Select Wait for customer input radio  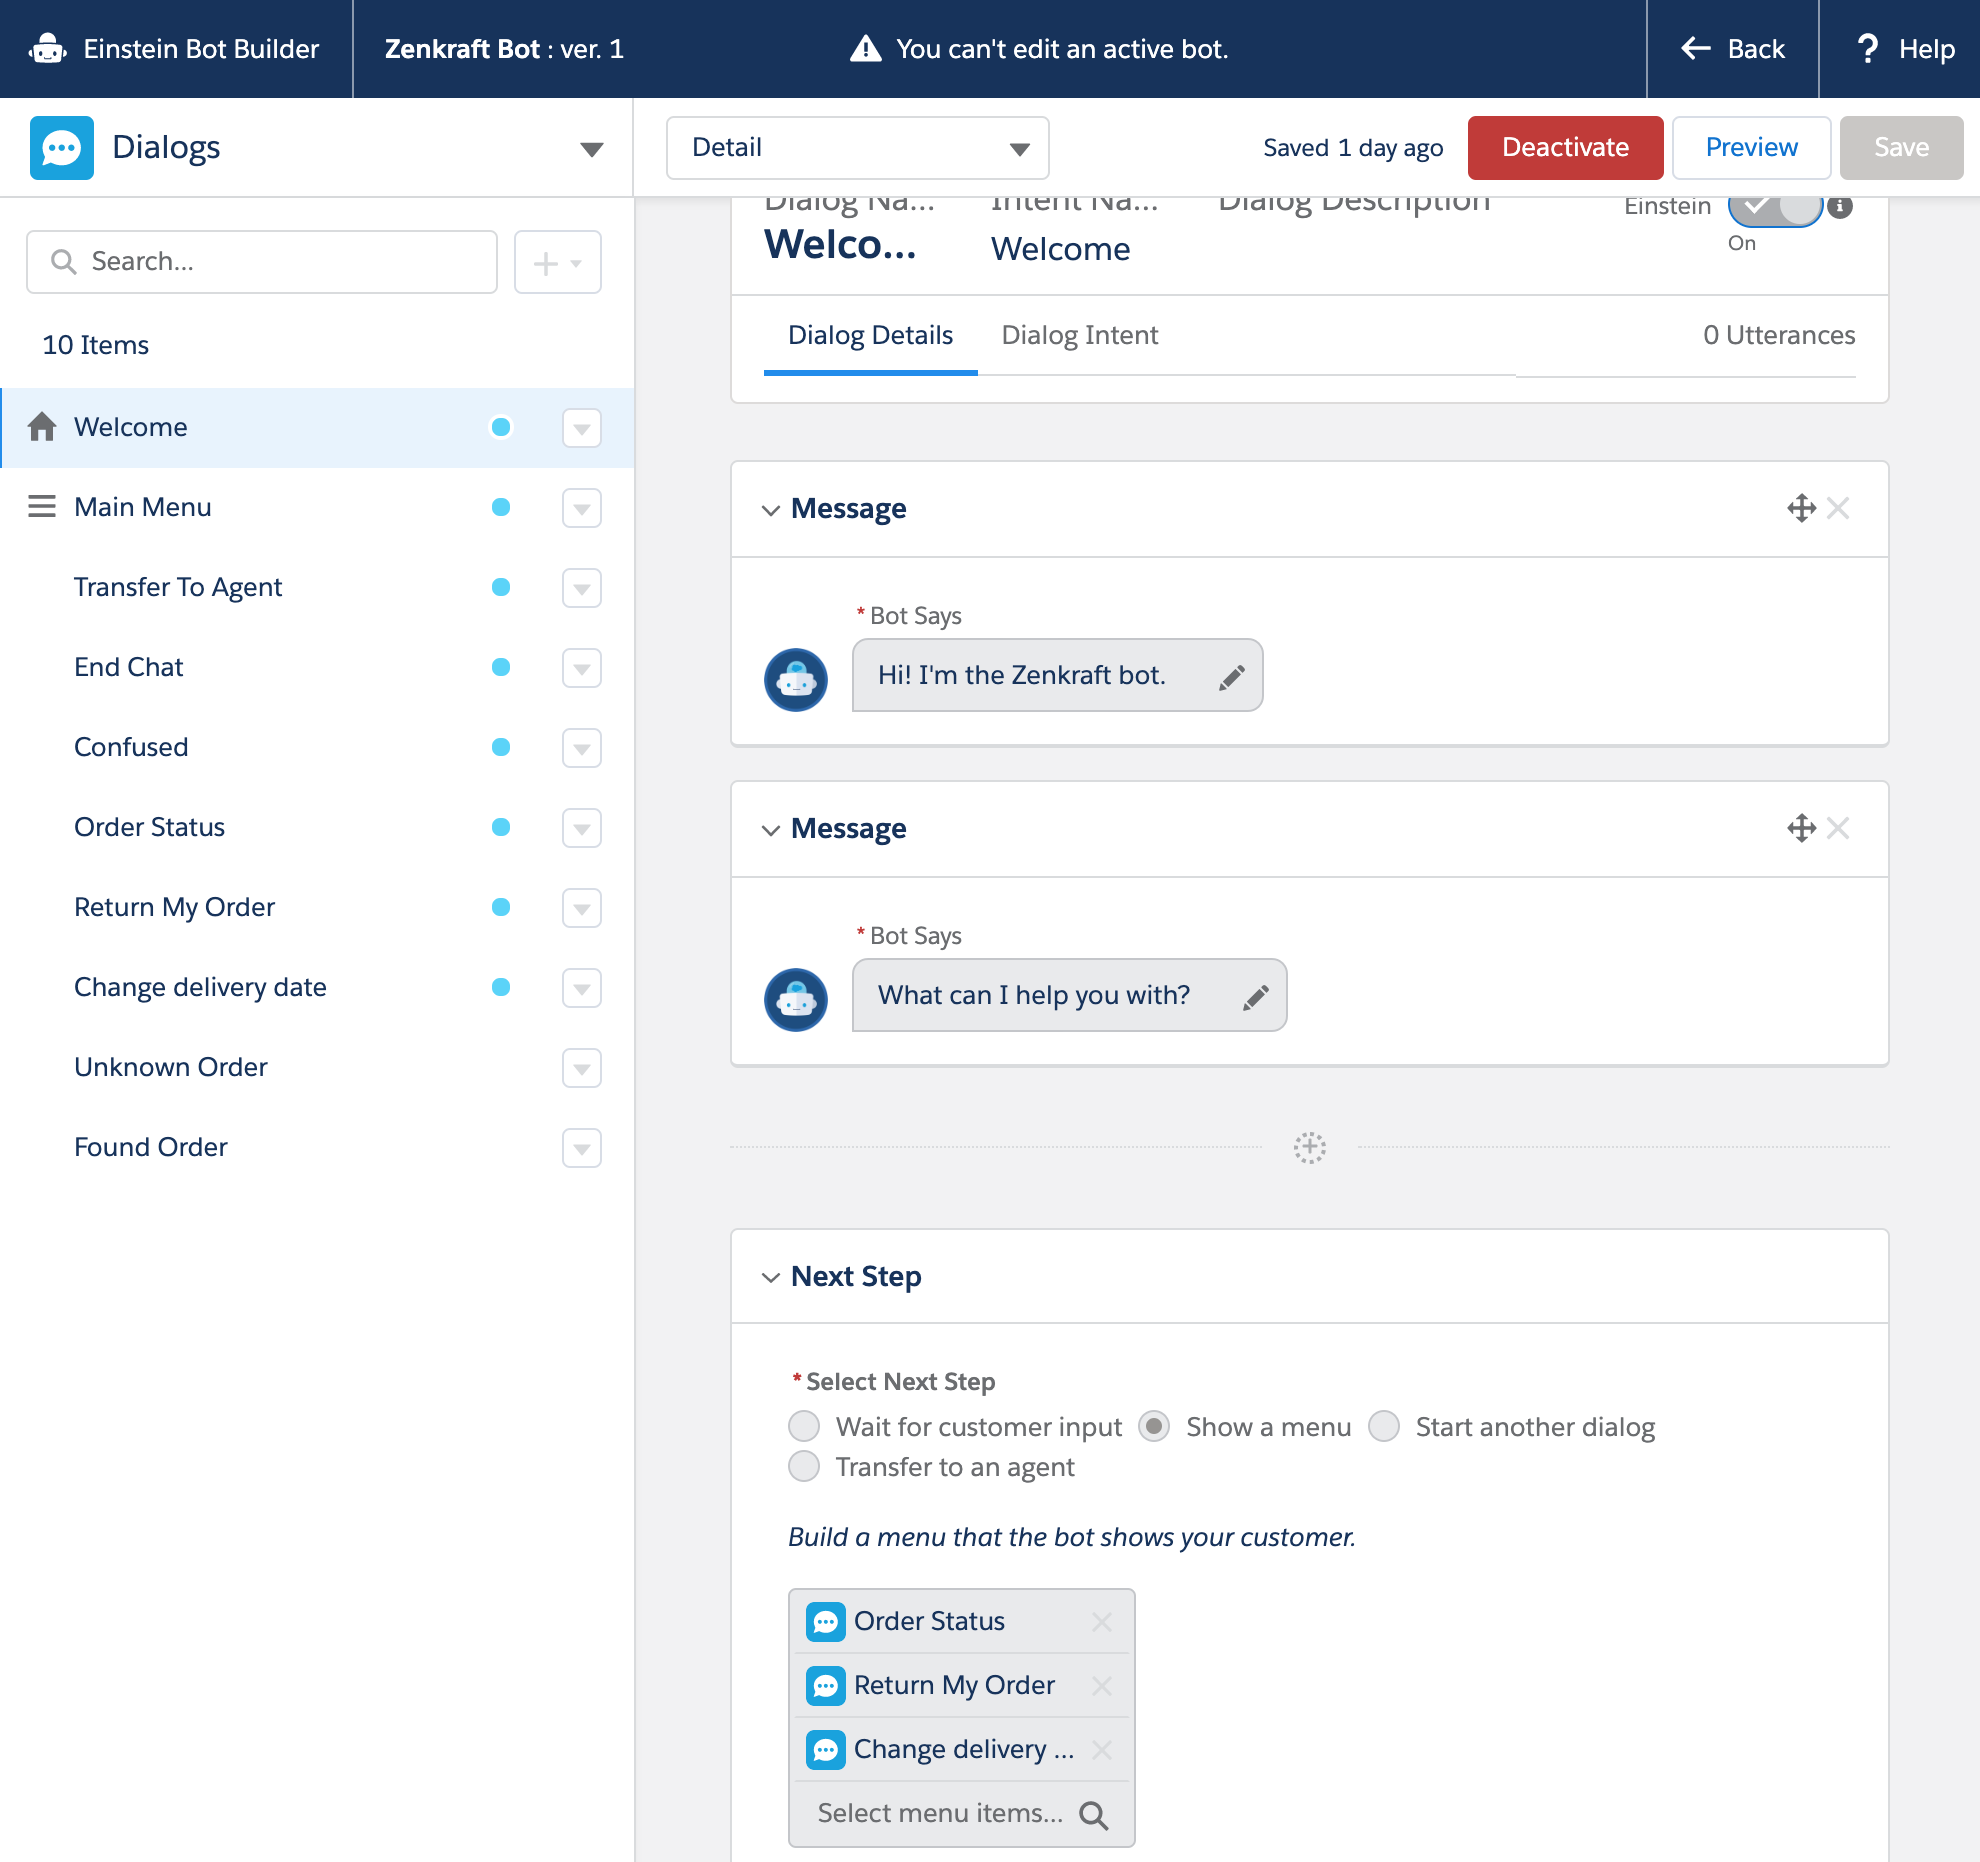(804, 1426)
